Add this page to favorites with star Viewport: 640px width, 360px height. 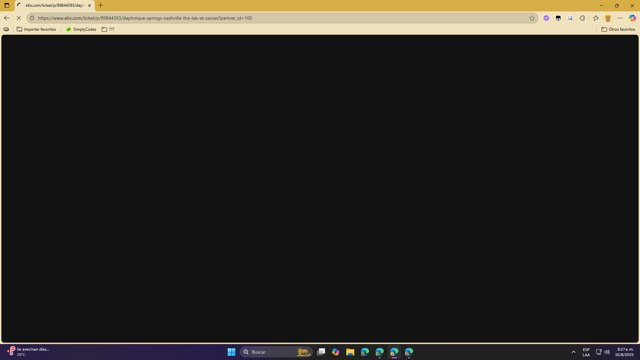pyautogui.click(x=532, y=18)
